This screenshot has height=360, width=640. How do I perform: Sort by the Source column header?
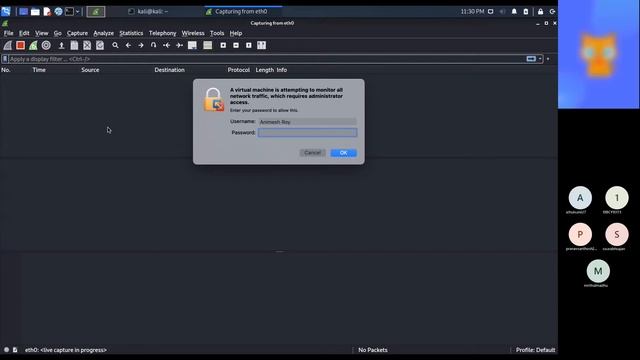[x=90, y=70]
